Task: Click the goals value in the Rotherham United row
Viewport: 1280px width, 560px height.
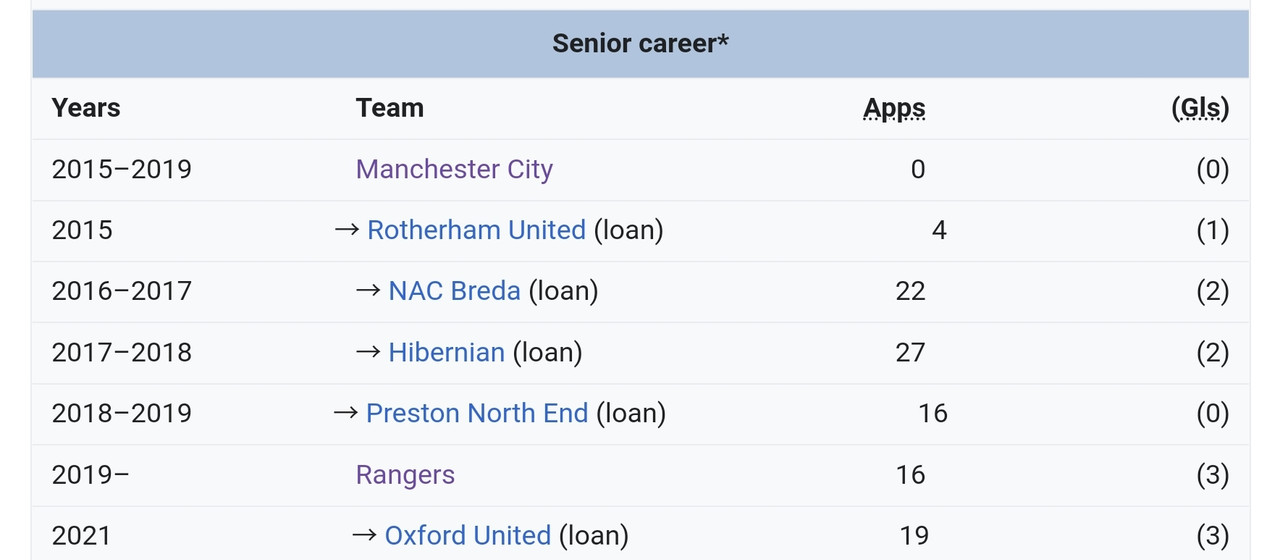Action: (1212, 230)
